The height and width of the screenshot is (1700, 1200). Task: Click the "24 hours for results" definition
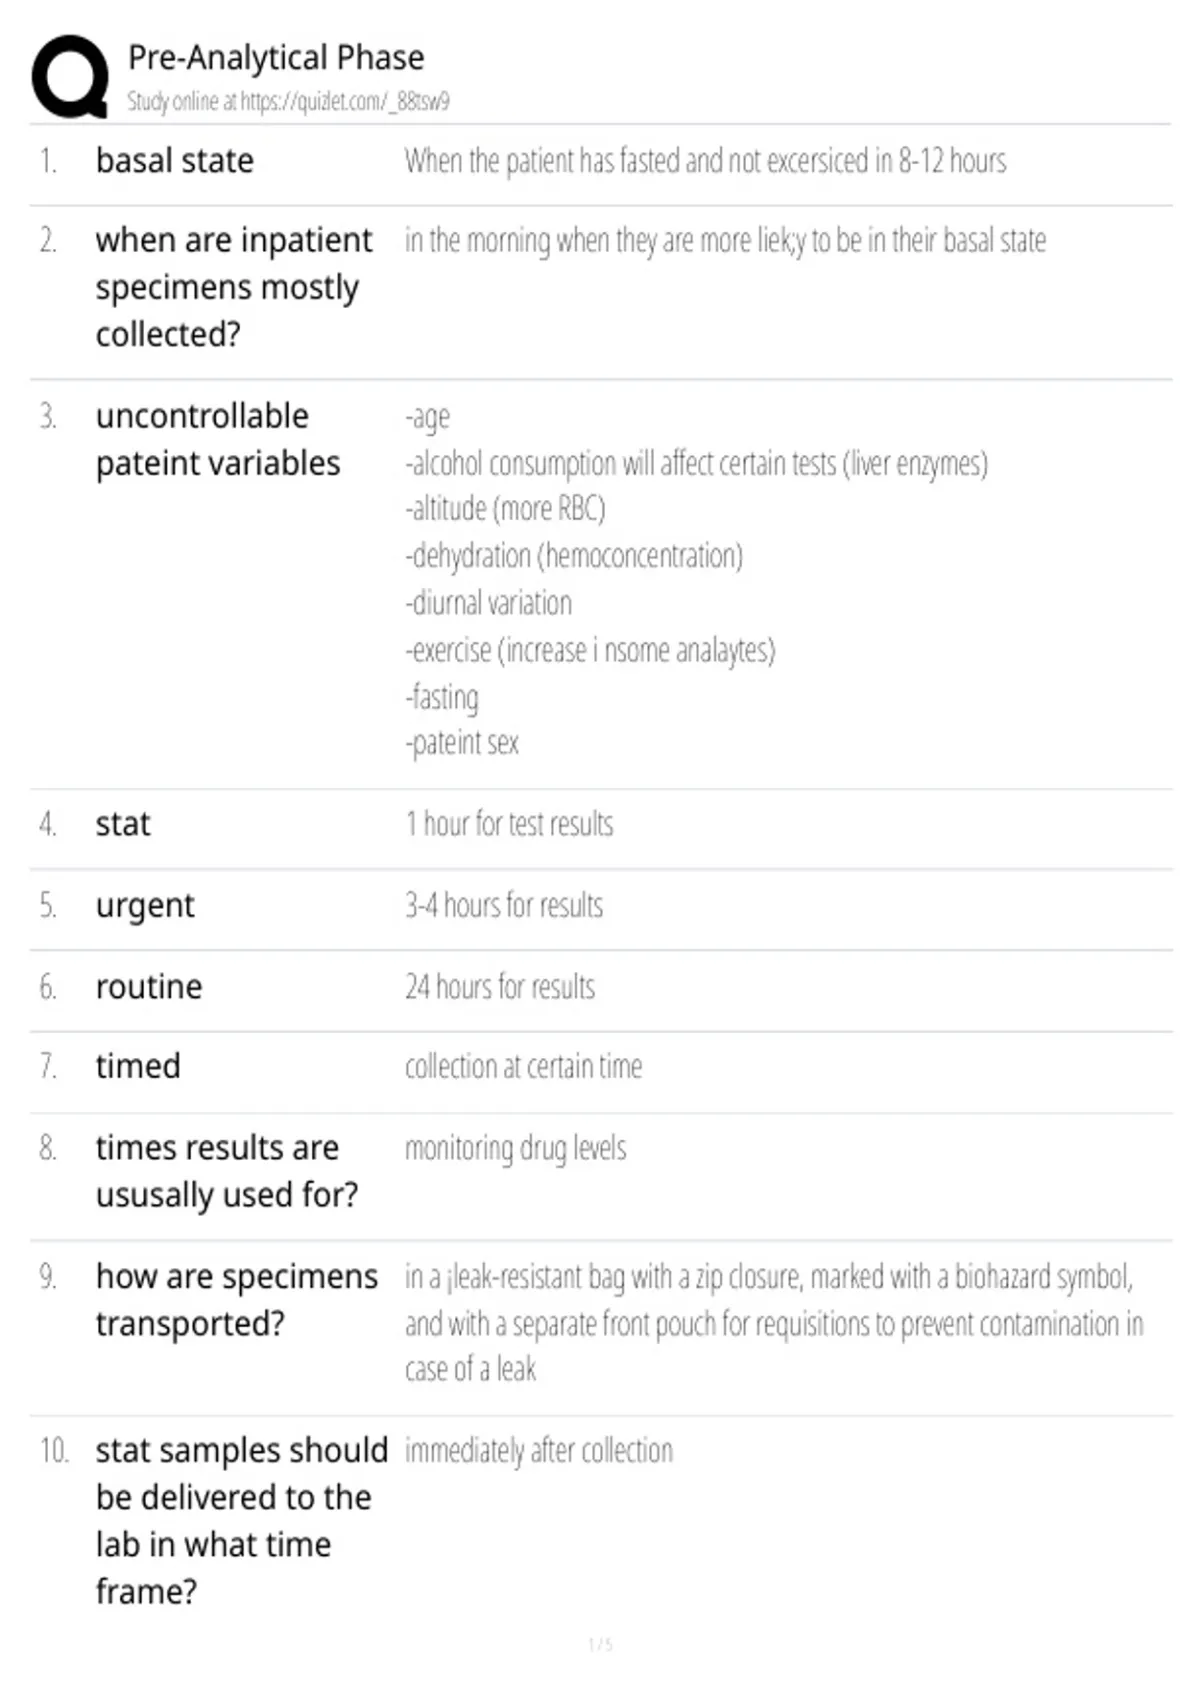click(500, 987)
